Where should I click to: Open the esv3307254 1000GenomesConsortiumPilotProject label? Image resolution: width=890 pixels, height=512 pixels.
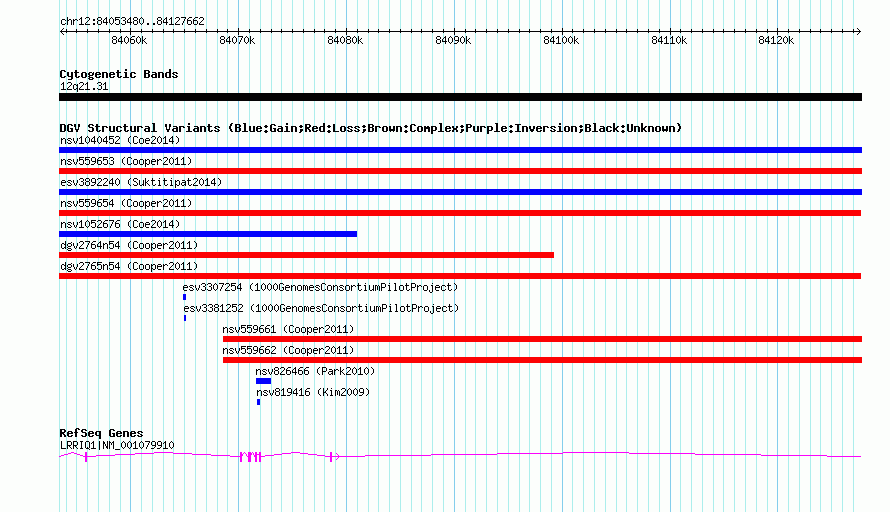pyautogui.click(x=320, y=287)
